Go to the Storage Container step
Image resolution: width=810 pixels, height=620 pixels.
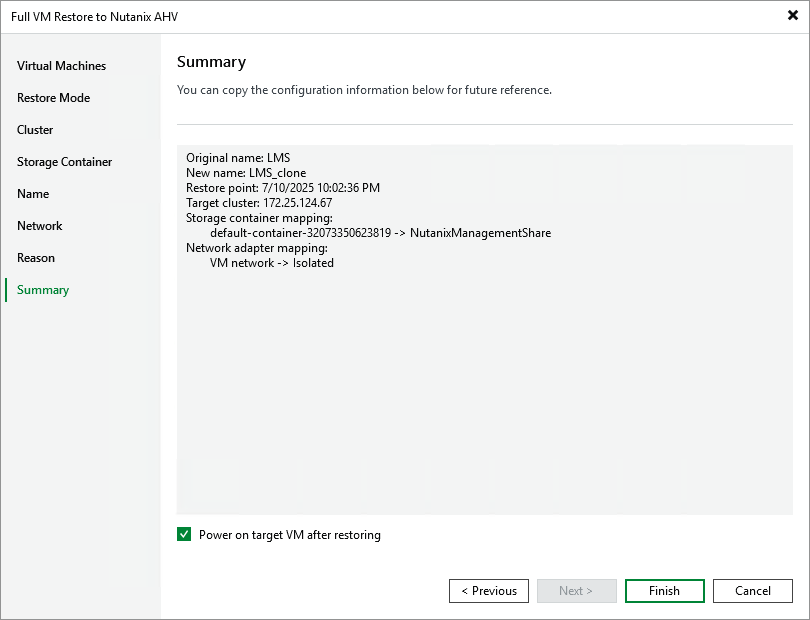[x=62, y=161]
